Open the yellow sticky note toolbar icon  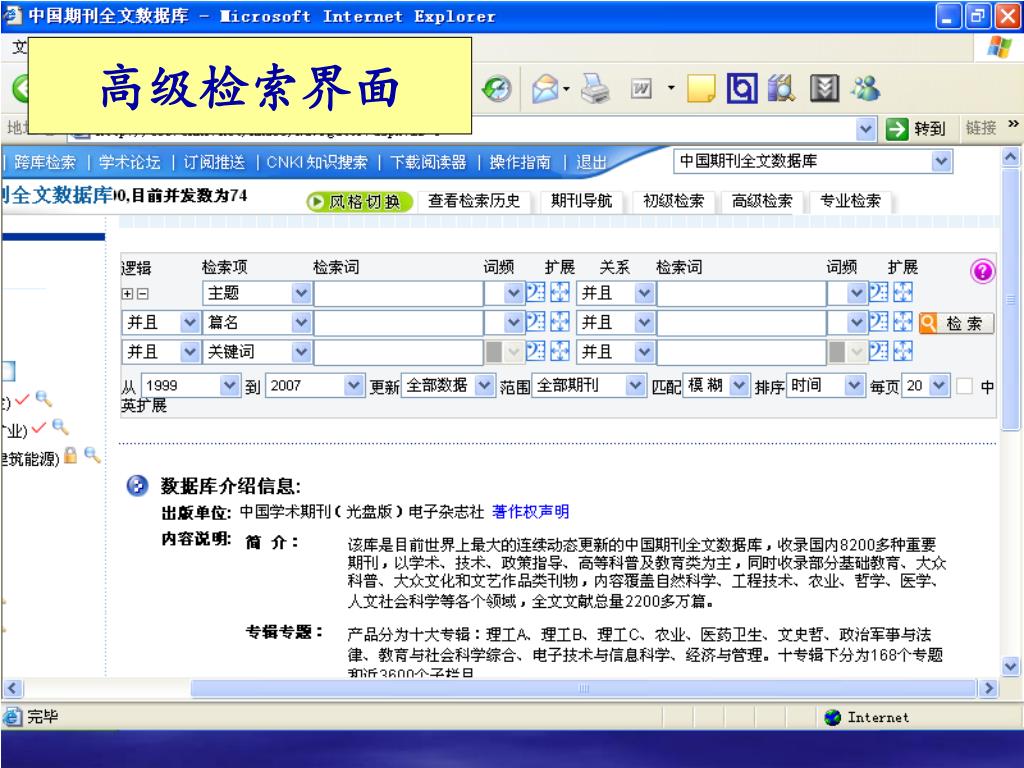[x=701, y=88]
